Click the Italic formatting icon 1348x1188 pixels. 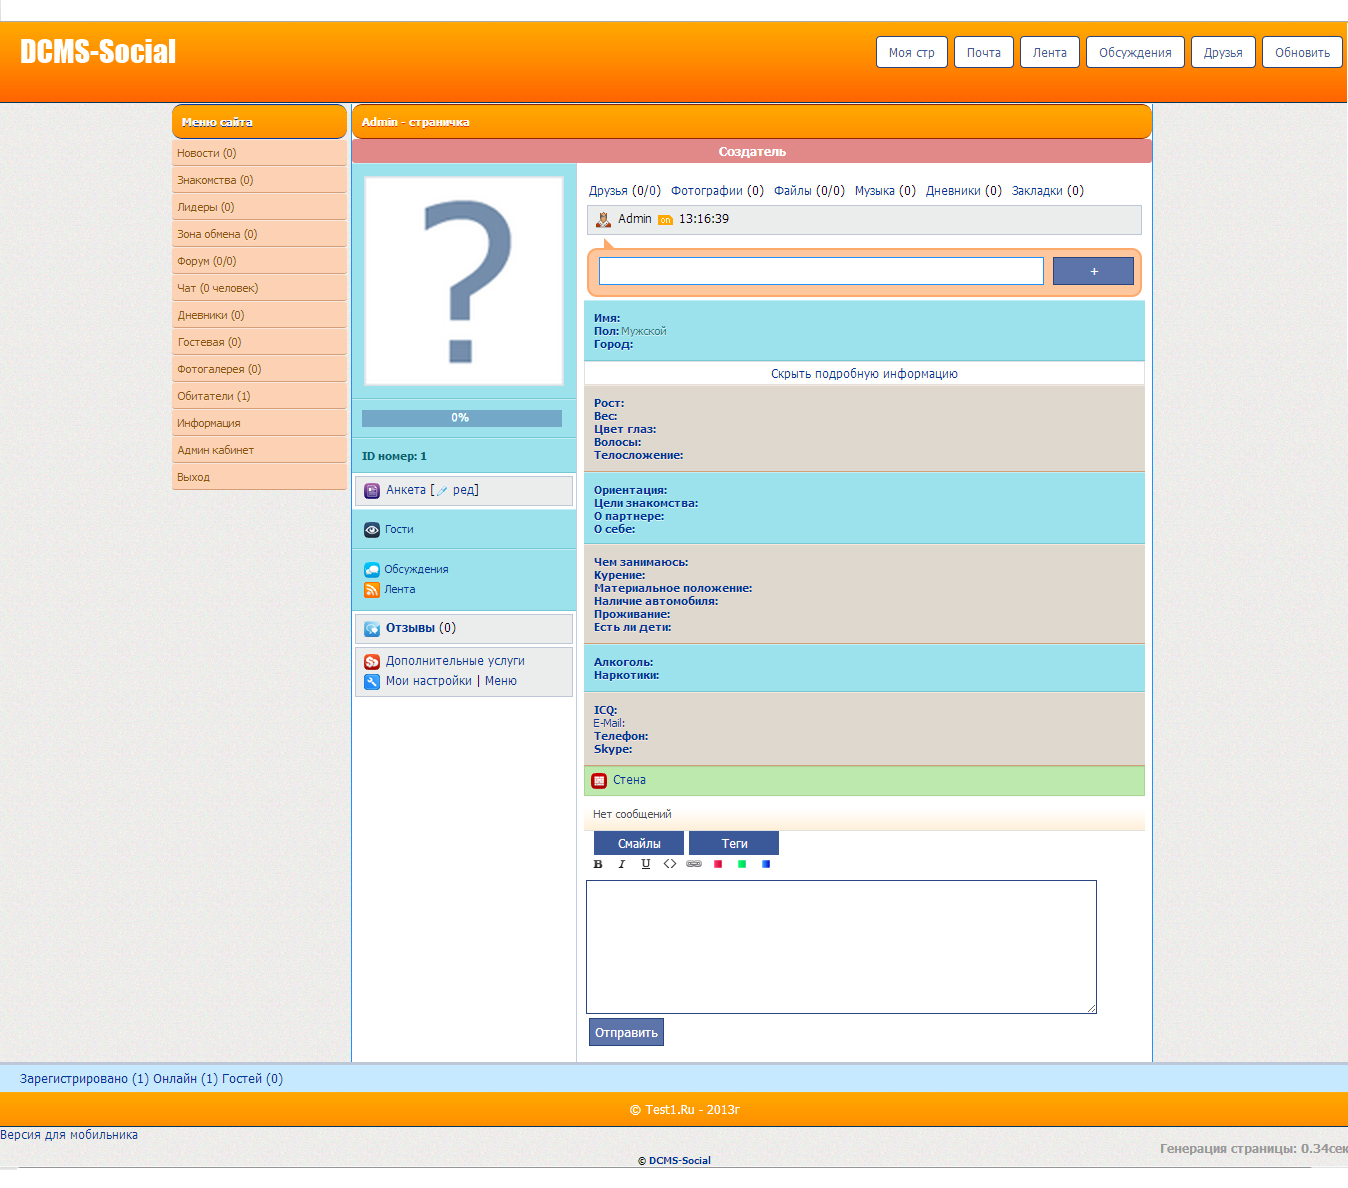coord(622,864)
